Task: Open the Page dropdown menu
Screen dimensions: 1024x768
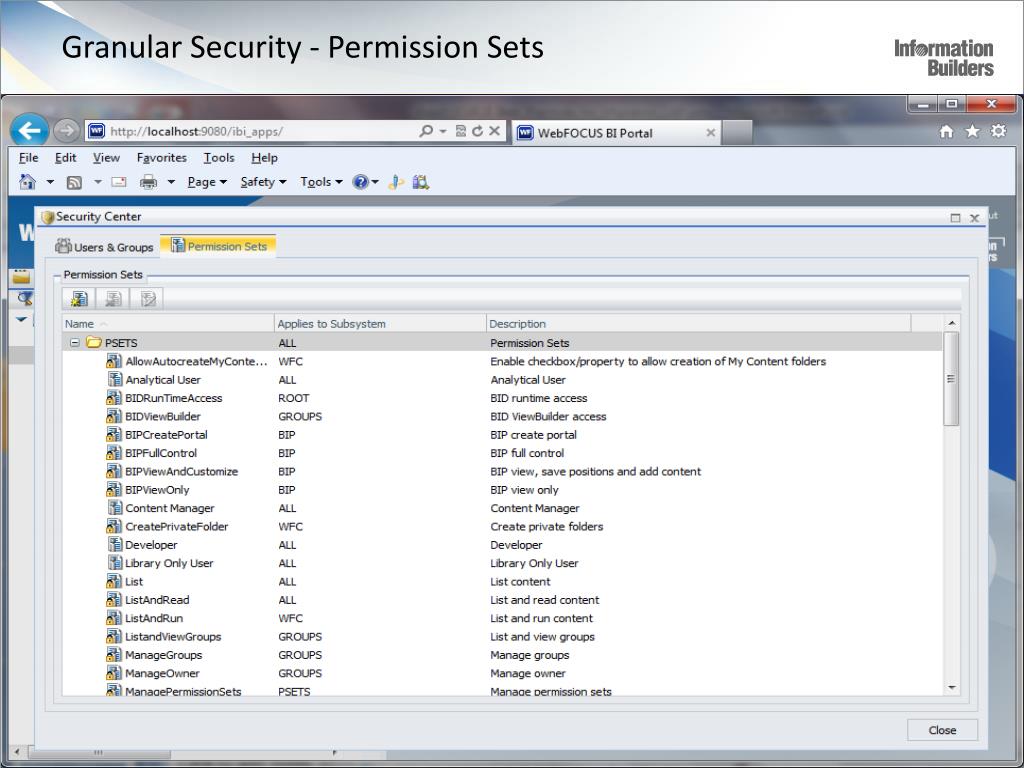Action: [x=207, y=182]
